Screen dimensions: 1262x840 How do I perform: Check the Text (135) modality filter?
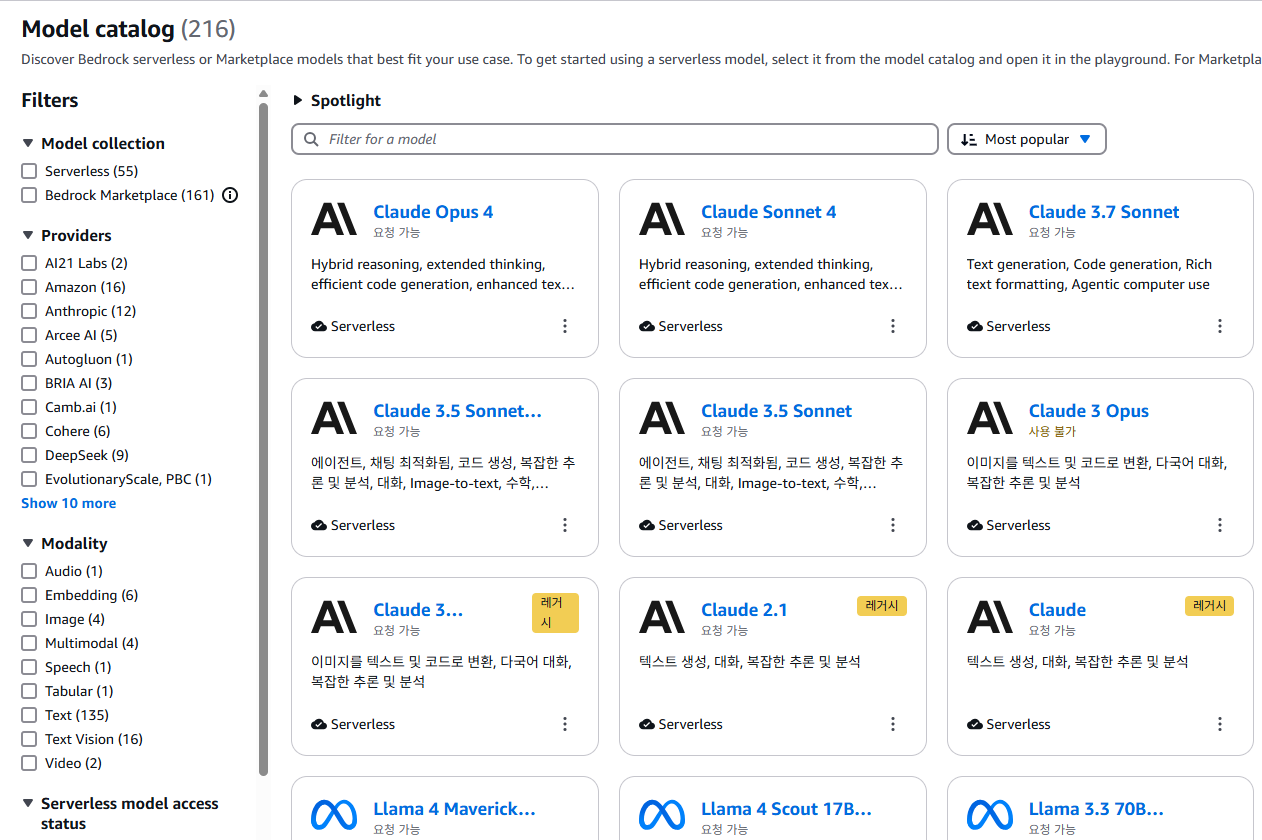click(29, 715)
